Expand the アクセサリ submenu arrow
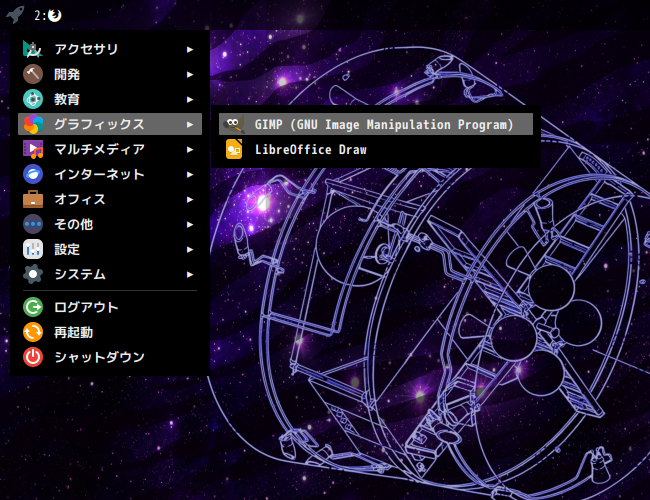This screenshot has width=650, height=500. pos(190,49)
